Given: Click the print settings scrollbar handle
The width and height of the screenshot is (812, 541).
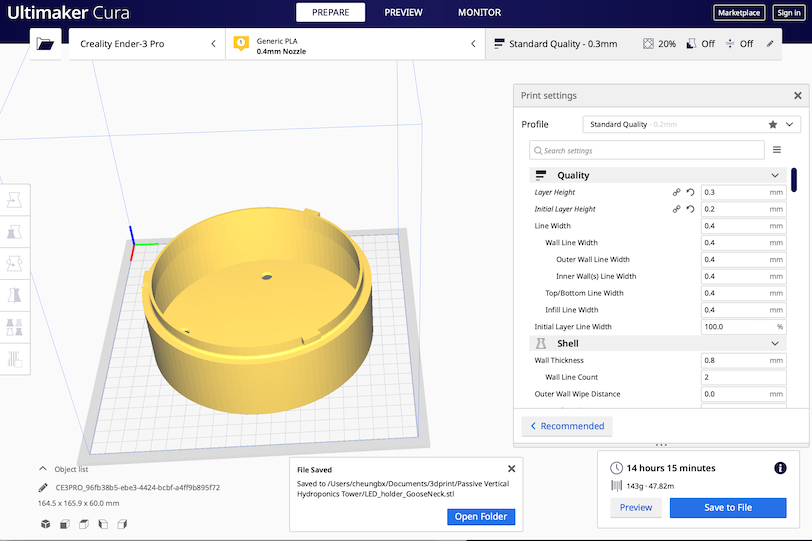Looking at the screenshot, I should coord(794,180).
